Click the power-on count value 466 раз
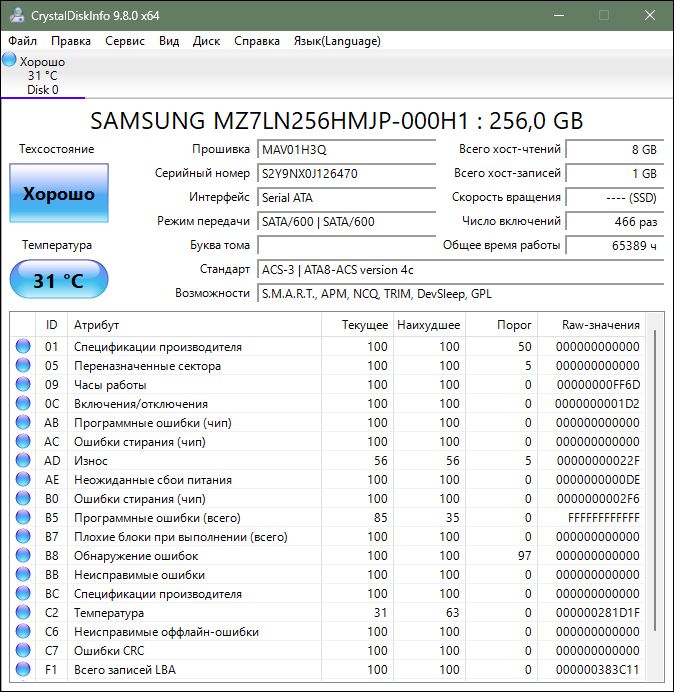 click(614, 222)
